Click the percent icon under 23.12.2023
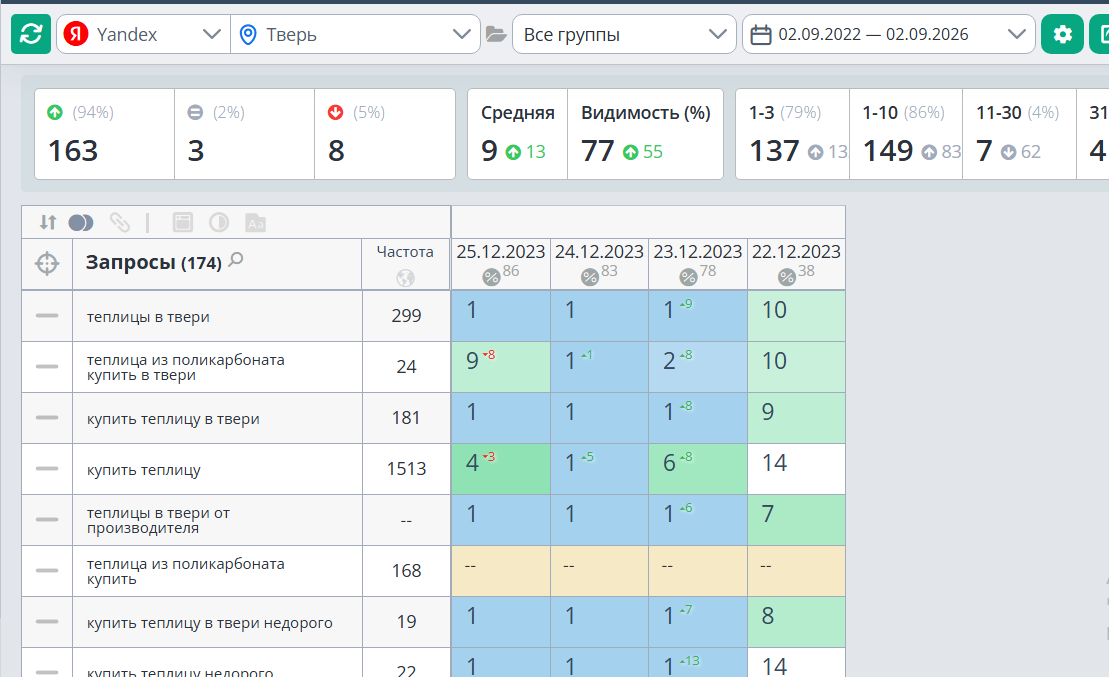Viewport: 1109px width, 677px height. click(687, 277)
